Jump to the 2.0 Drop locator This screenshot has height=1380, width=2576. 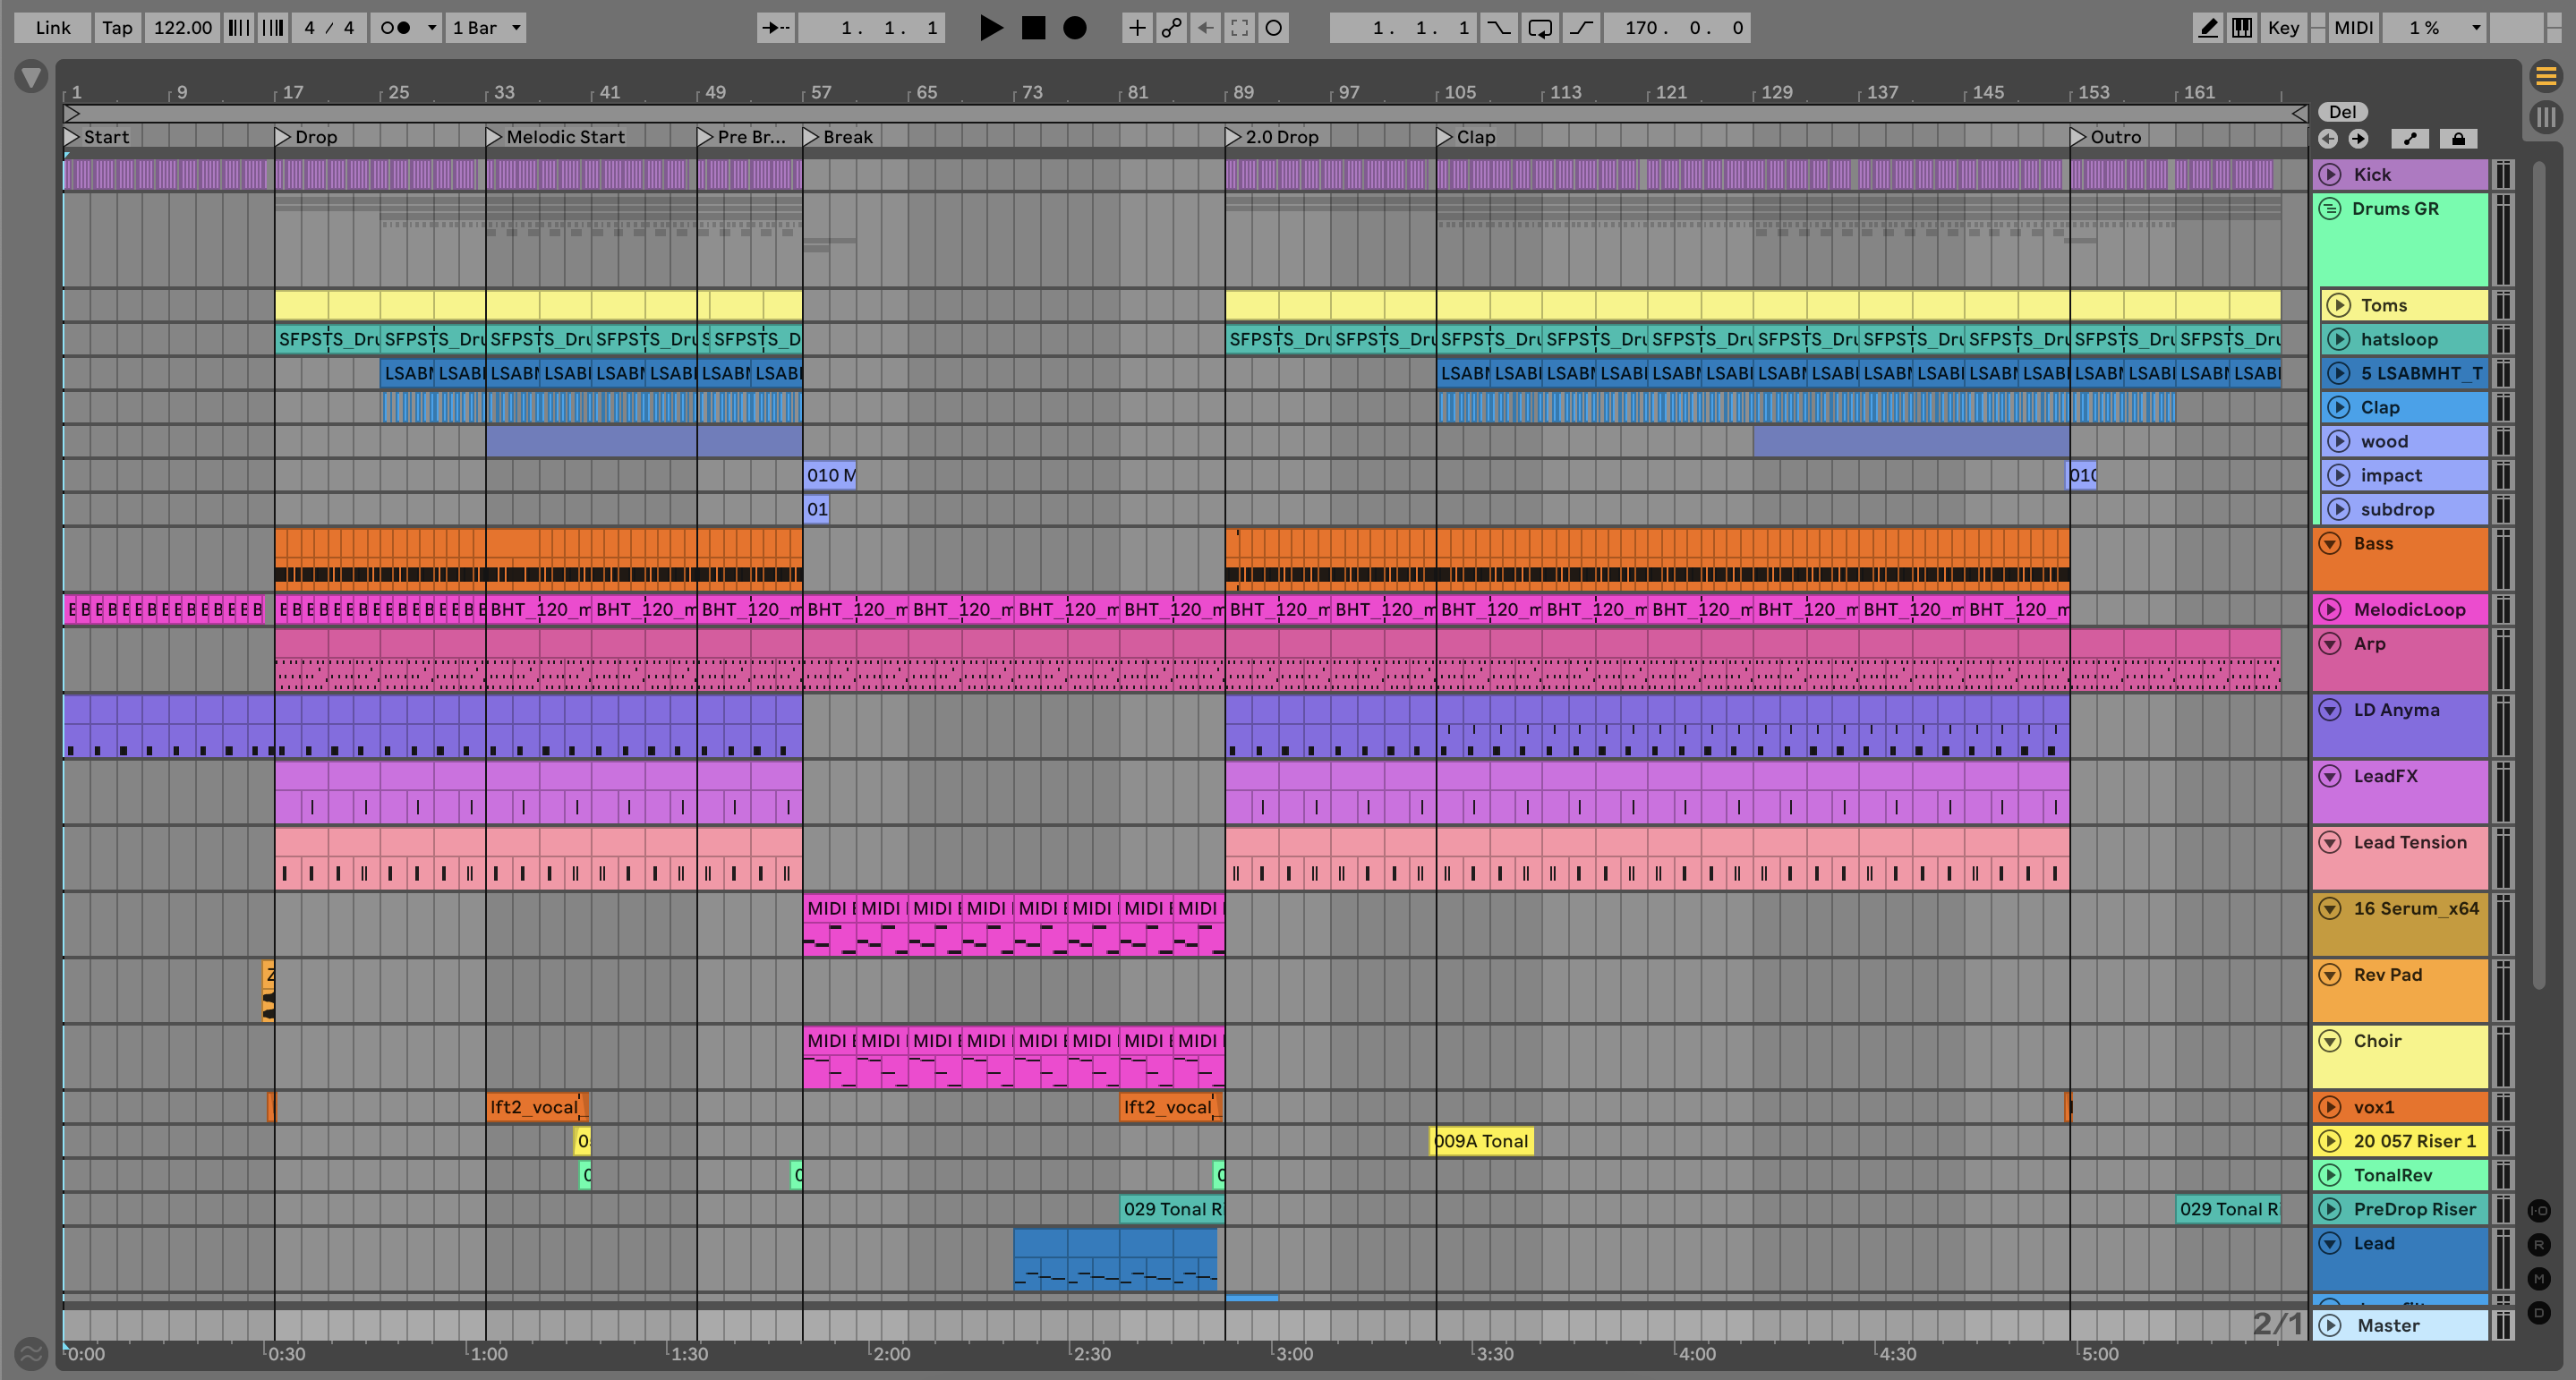coord(1234,137)
